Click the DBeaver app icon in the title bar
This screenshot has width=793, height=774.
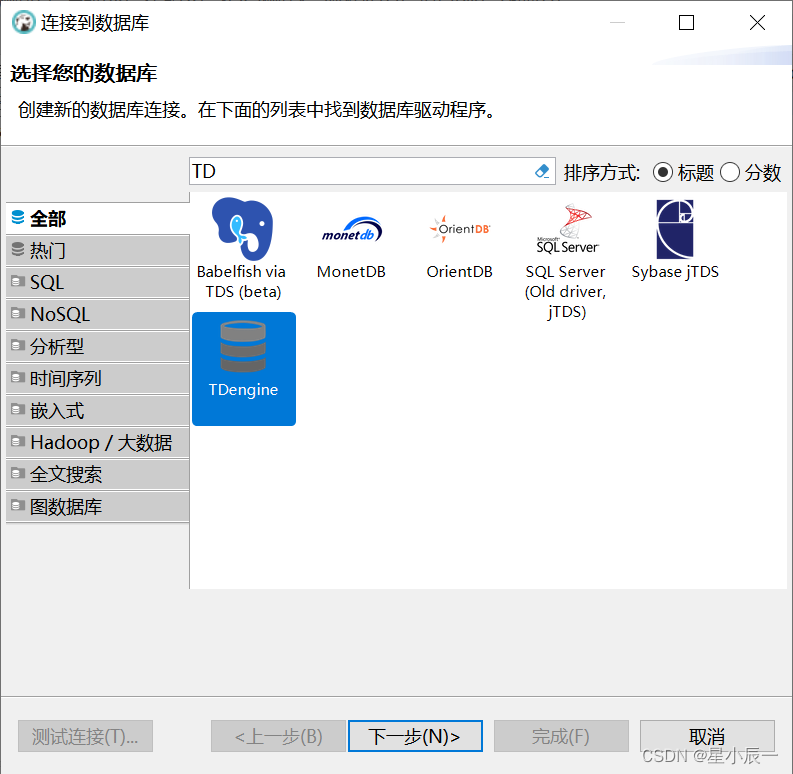(23, 23)
